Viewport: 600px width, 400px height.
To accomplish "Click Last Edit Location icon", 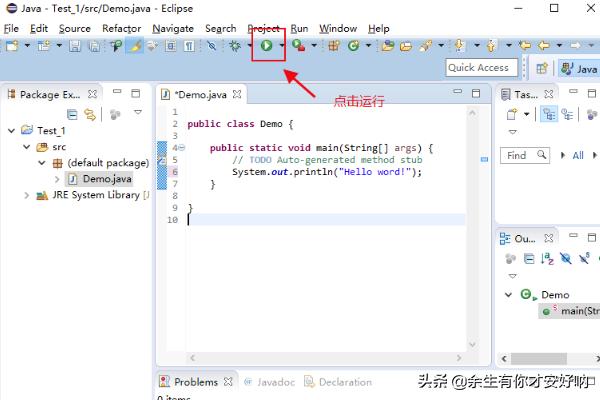I will pos(525,46).
